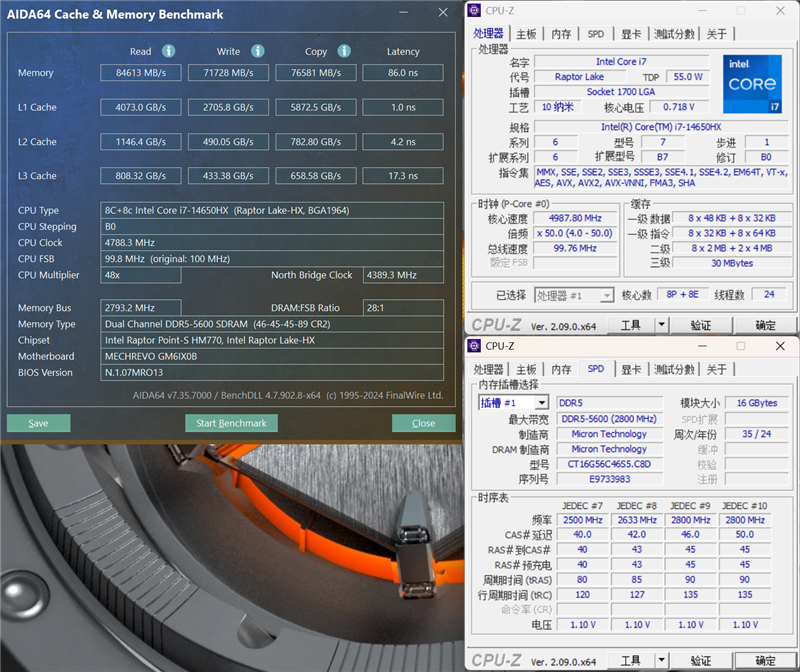Click 核心速度 value 4987.80 MHz in CPU-Z
The width and height of the screenshot is (800, 672).
575,218
